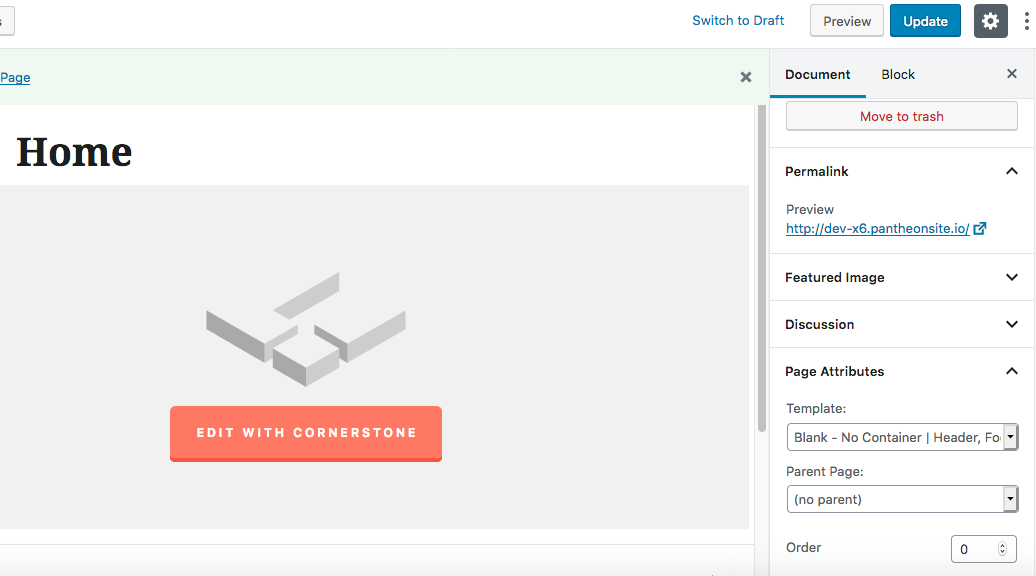Click the Preview button
The image size is (1036, 576).
[x=846, y=21]
